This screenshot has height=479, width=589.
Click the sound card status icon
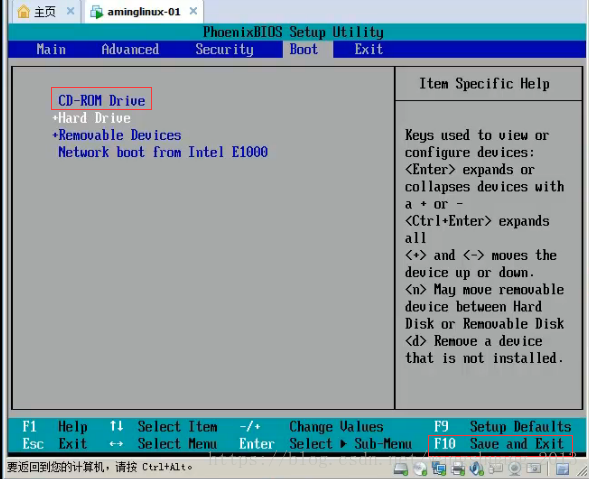[477, 468]
